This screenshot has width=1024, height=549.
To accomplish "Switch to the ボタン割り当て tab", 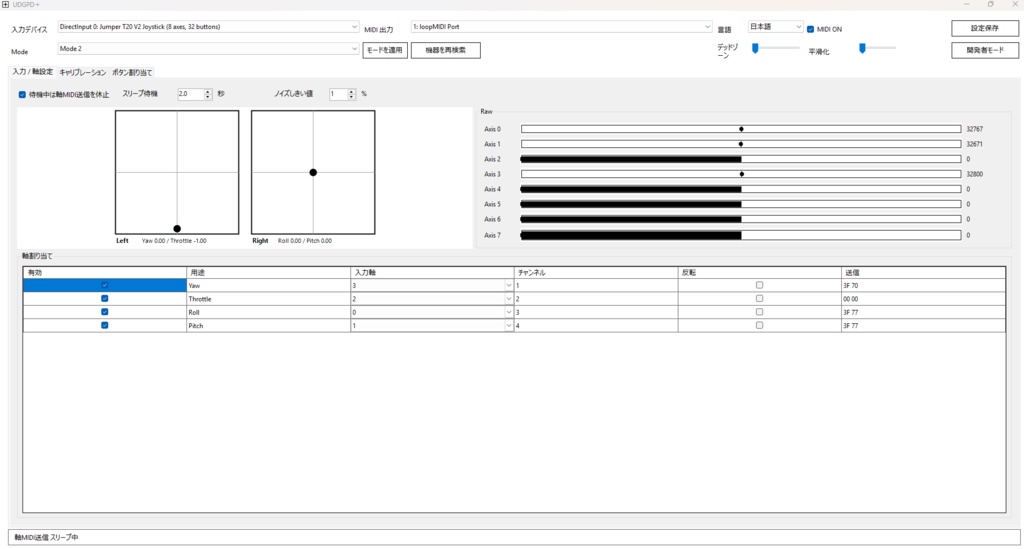I will 132,72.
